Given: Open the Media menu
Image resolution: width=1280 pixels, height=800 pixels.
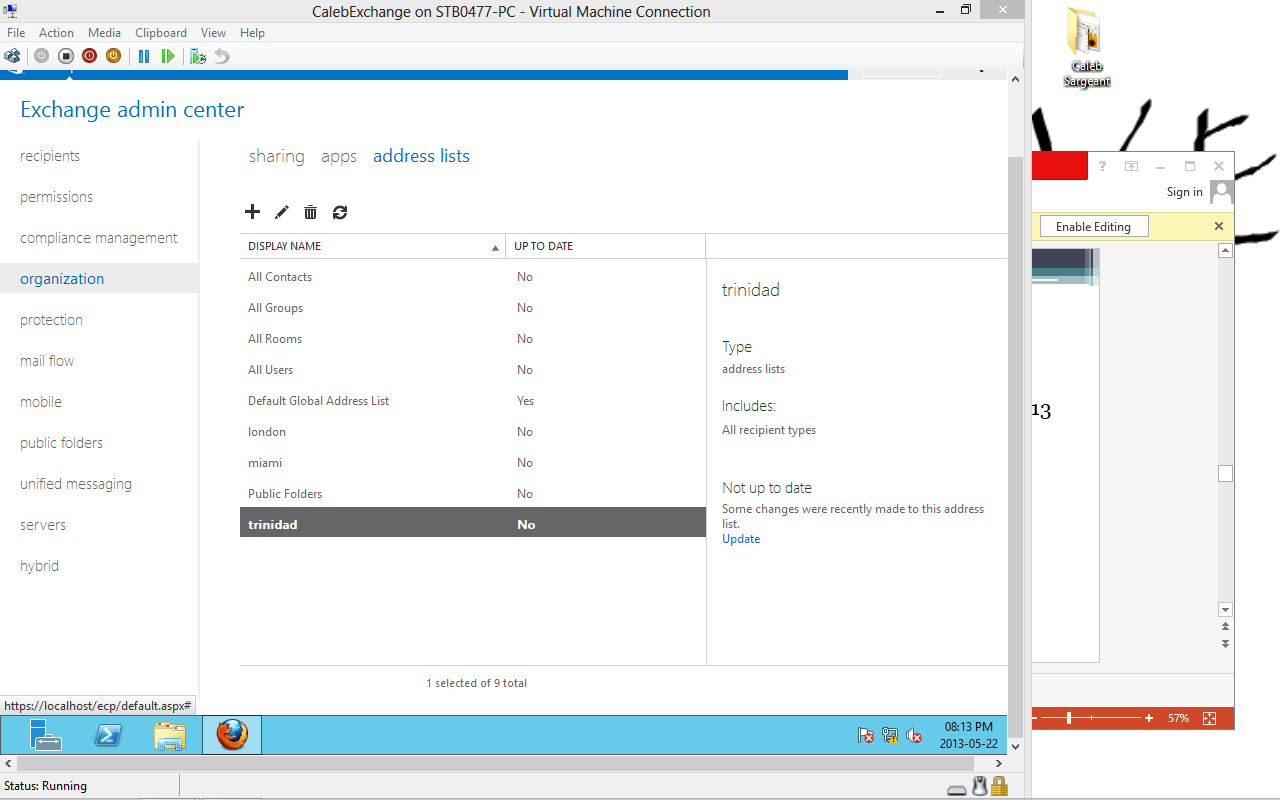Looking at the screenshot, I should pos(104,33).
